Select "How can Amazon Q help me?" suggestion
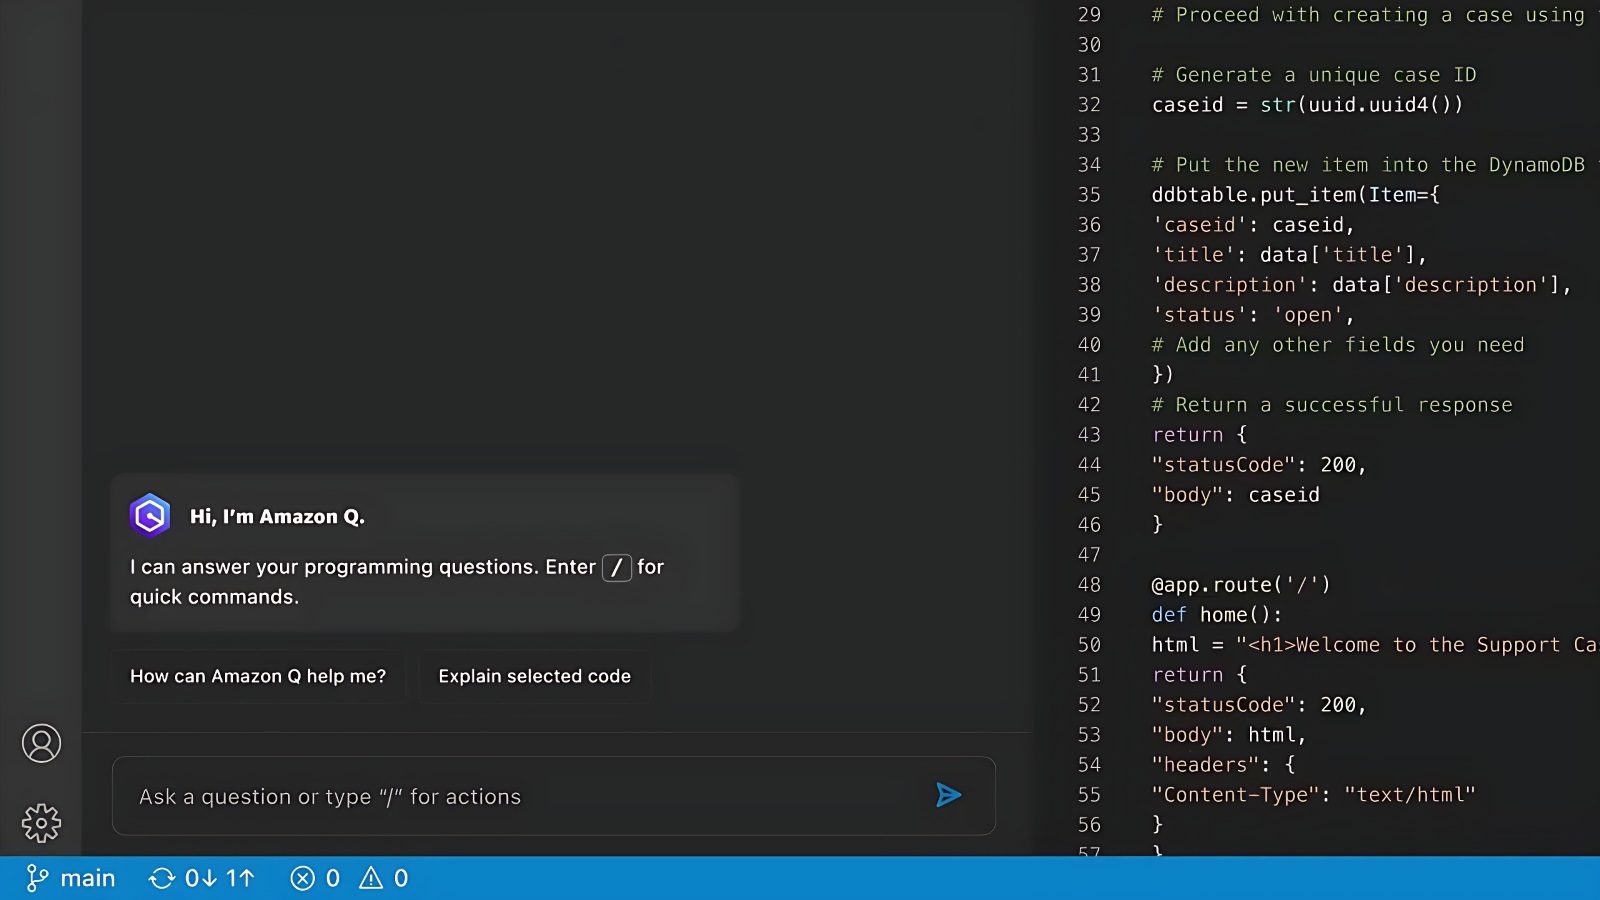The width and height of the screenshot is (1600, 900). [x=258, y=676]
